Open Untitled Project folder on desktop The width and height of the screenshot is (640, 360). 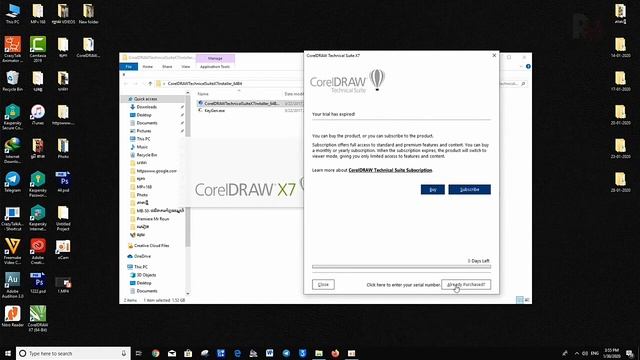pos(63,218)
